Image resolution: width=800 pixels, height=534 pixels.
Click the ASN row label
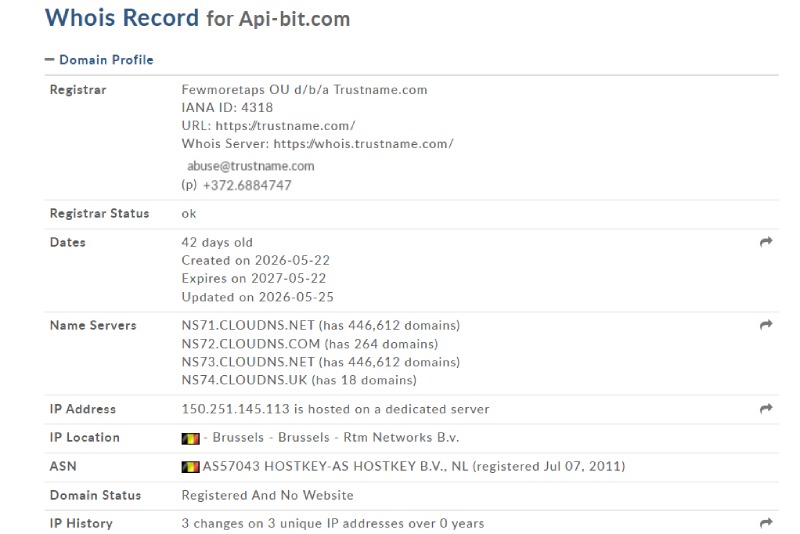point(63,466)
